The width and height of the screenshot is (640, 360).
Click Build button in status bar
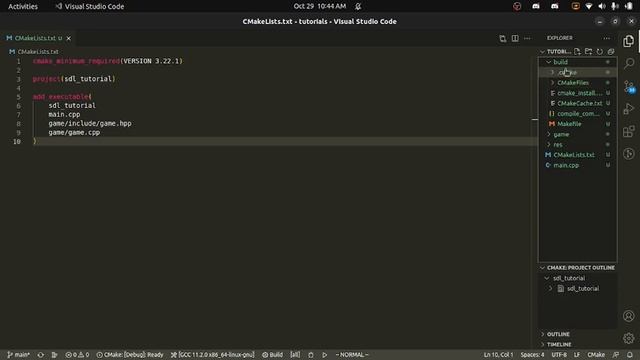tap(272, 355)
